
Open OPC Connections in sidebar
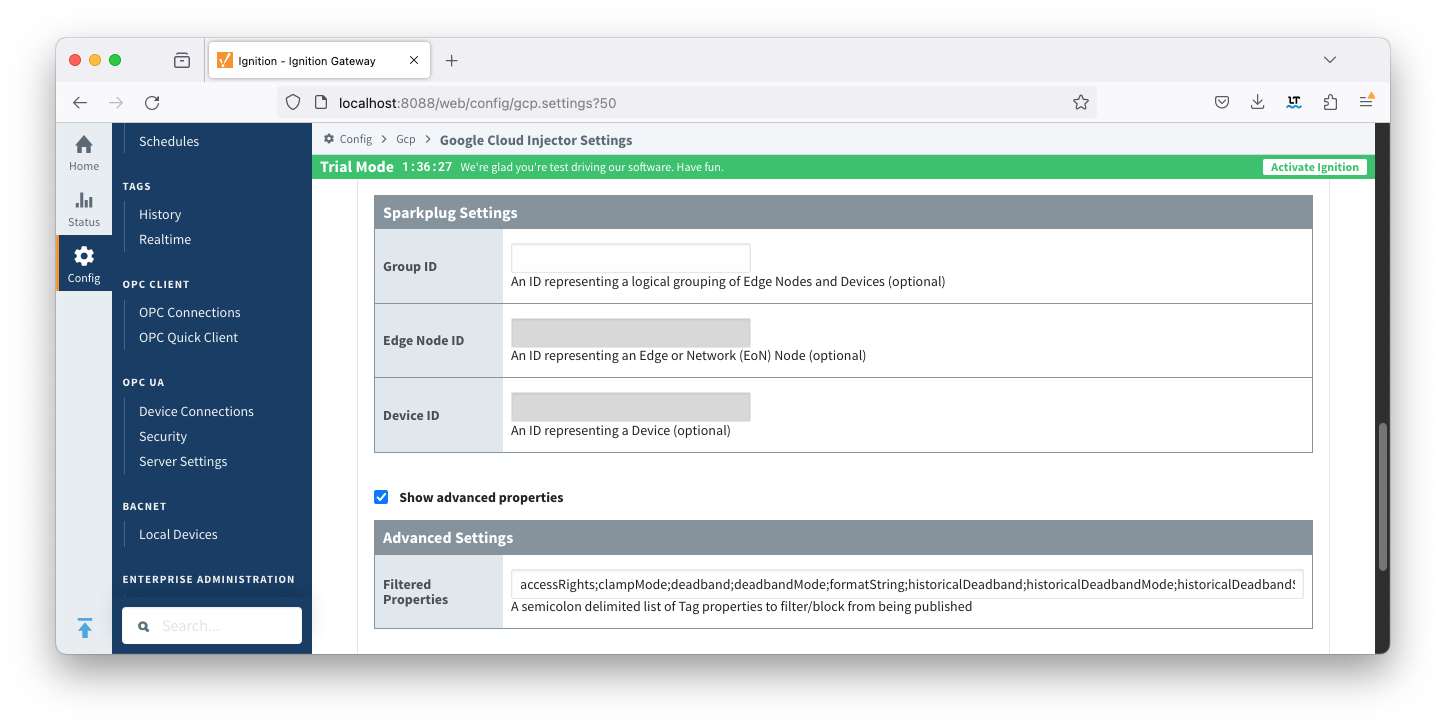pyautogui.click(x=189, y=312)
